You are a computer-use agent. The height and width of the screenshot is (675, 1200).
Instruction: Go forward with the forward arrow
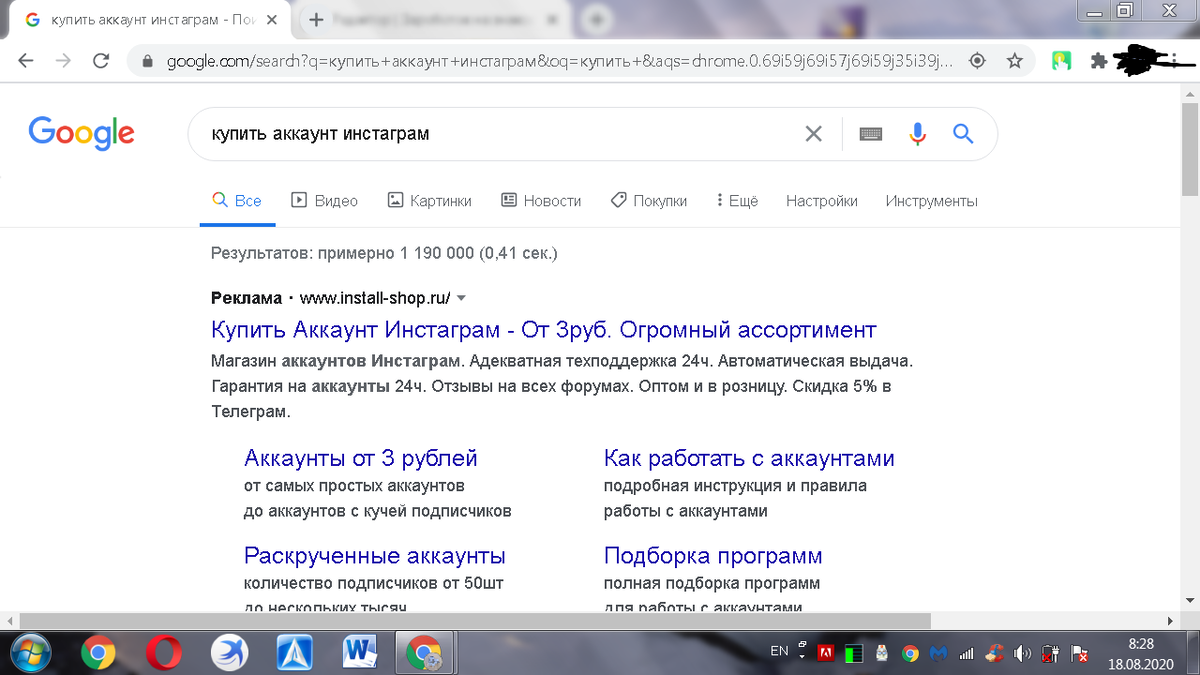pos(63,61)
